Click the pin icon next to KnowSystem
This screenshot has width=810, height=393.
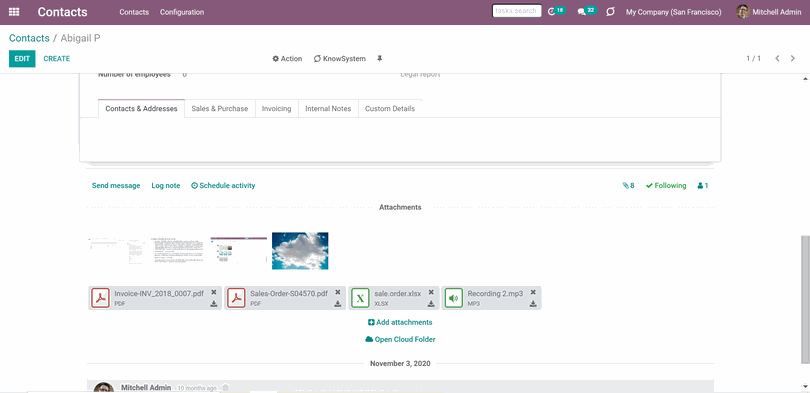point(380,59)
